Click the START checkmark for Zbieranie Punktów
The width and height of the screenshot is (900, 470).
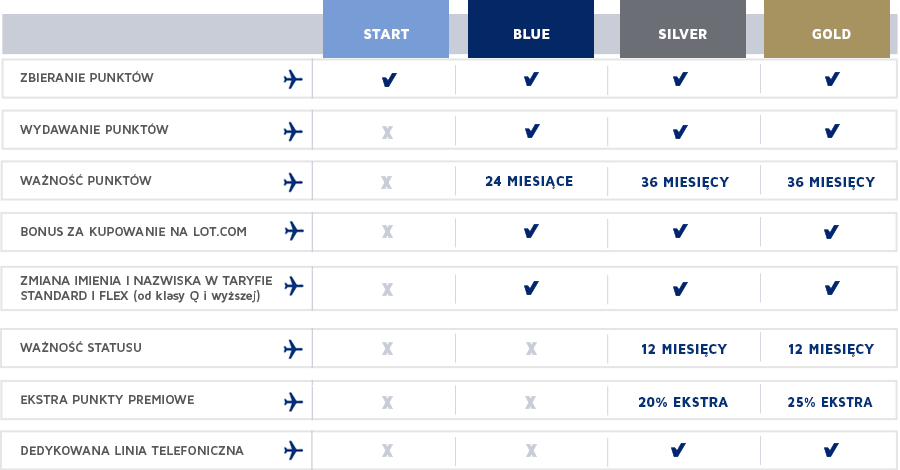coord(389,80)
